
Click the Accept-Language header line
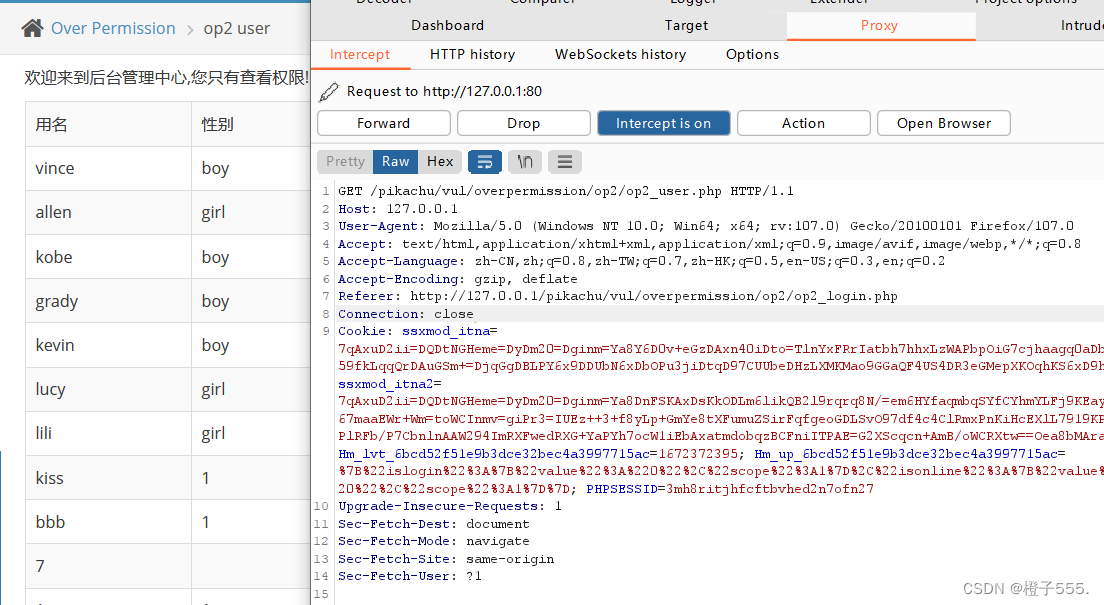pos(641,261)
